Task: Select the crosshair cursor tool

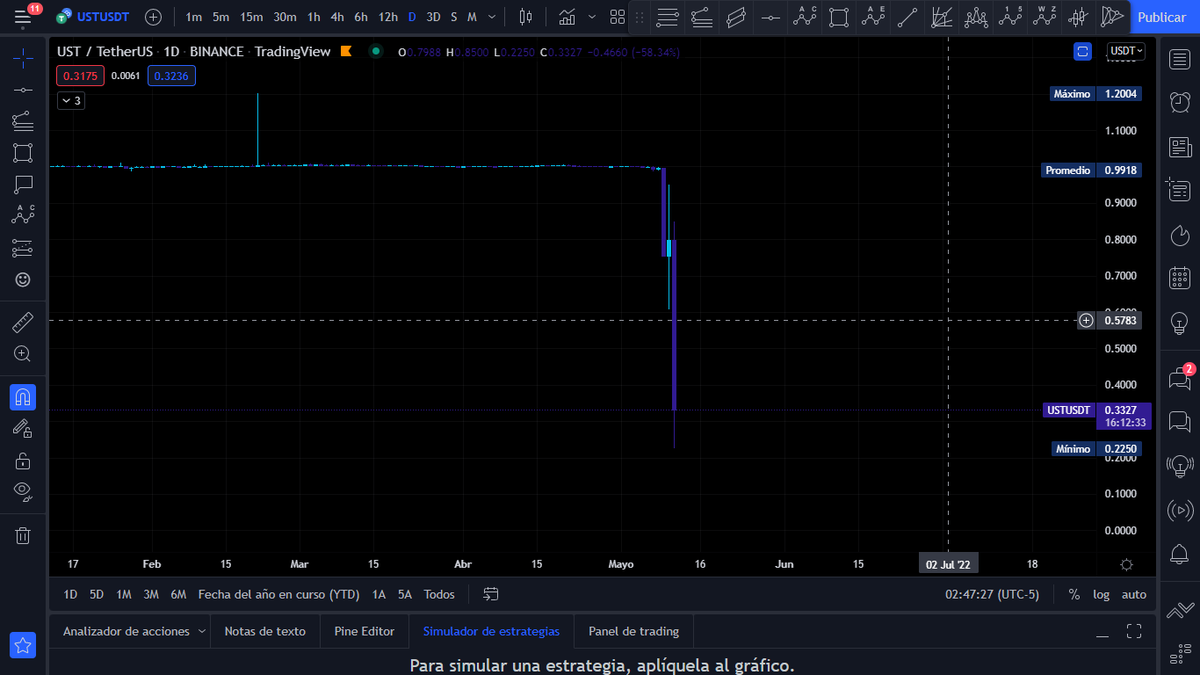Action: tap(22, 57)
